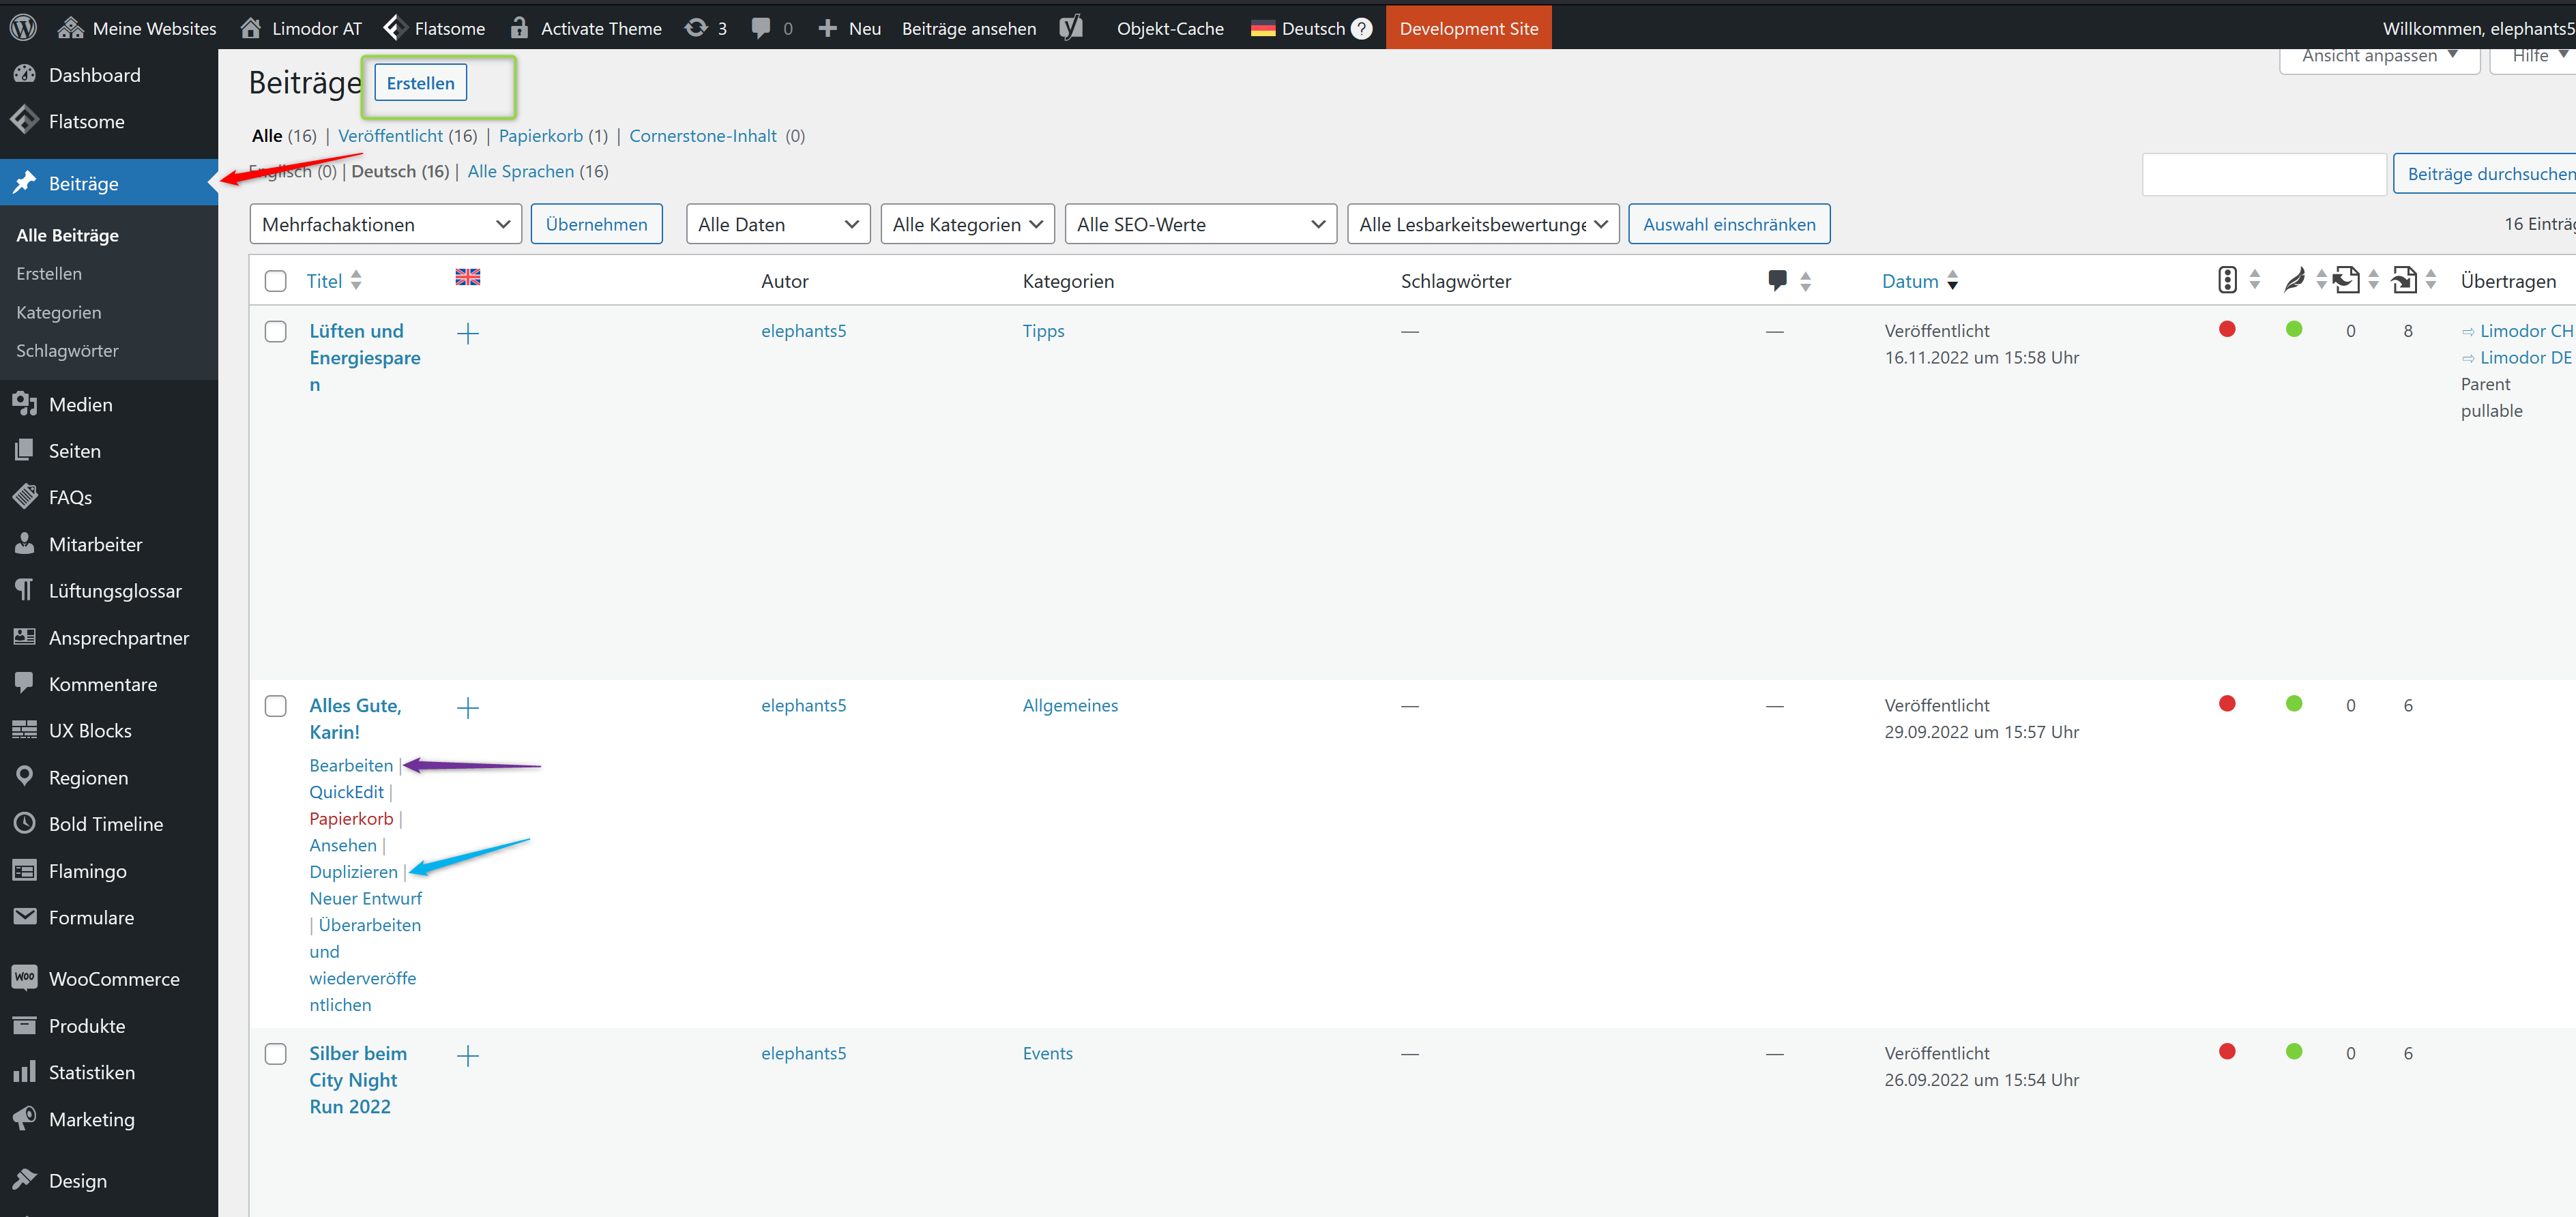The height and width of the screenshot is (1217, 2576).
Task: Click the Yoast readability feather column icon
Action: coord(2294,280)
